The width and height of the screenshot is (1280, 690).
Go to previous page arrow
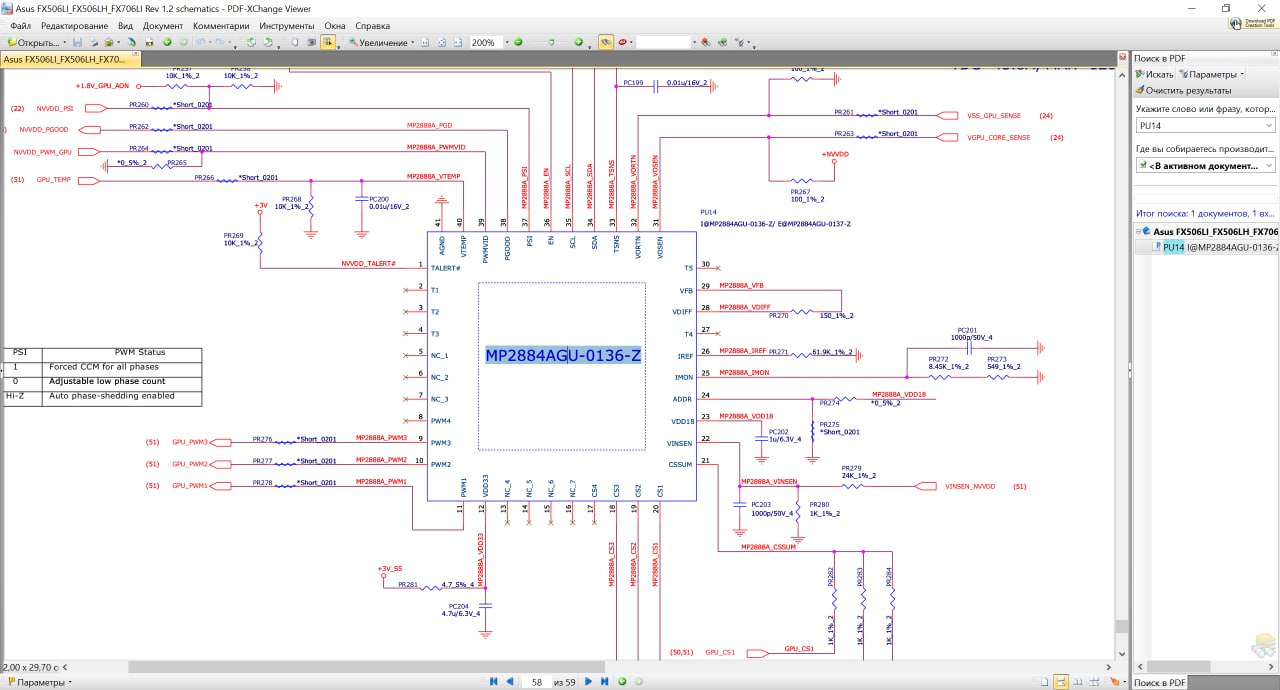click(x=509, y=682)
